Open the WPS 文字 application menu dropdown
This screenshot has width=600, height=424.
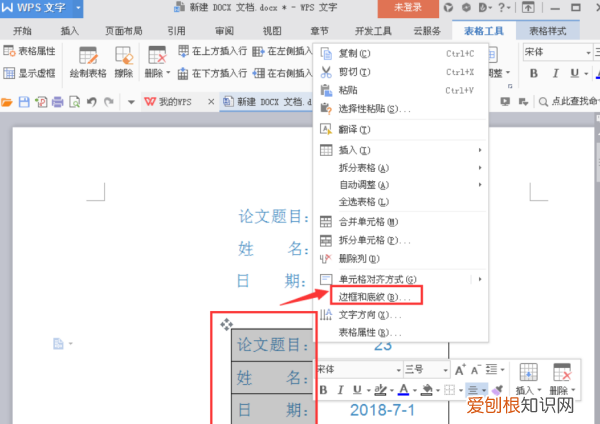pos(78,8)
